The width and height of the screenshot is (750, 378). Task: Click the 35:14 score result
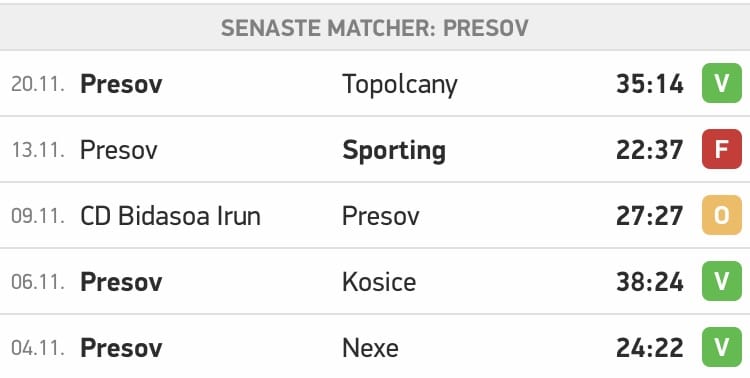650,84
